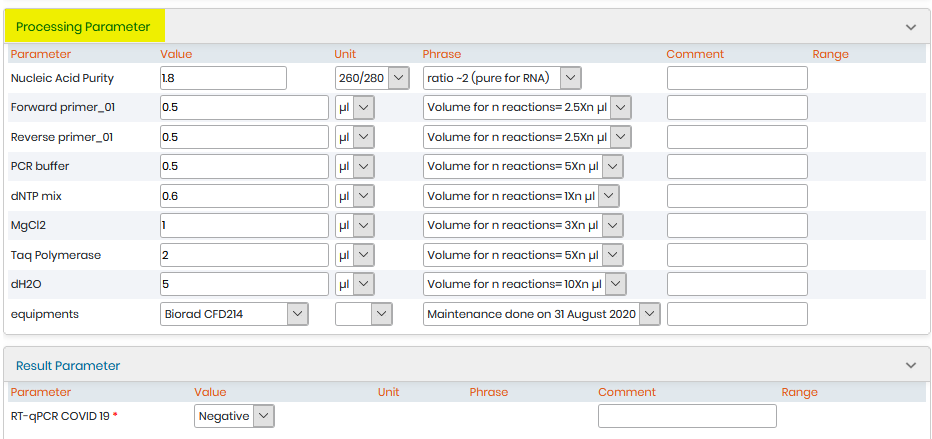Click the dNTP mix value field
The image size is (932, 439).
[244, 196]
